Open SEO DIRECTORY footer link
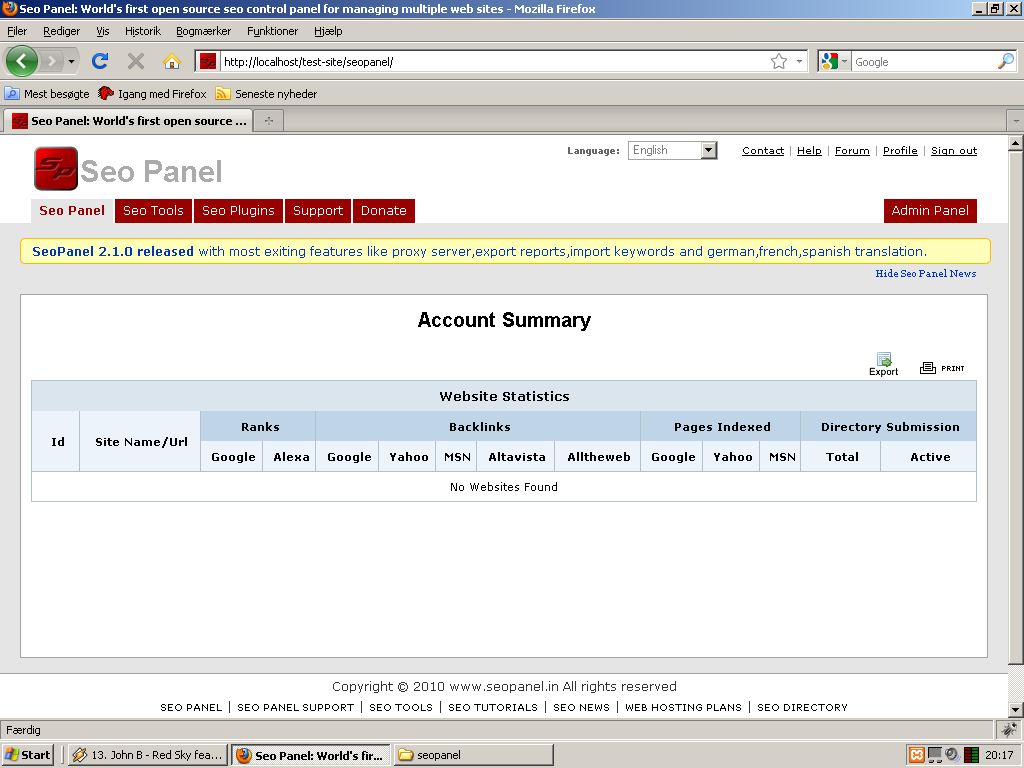Viewport: 1024px width, 768px height. [x=802, y=707]
